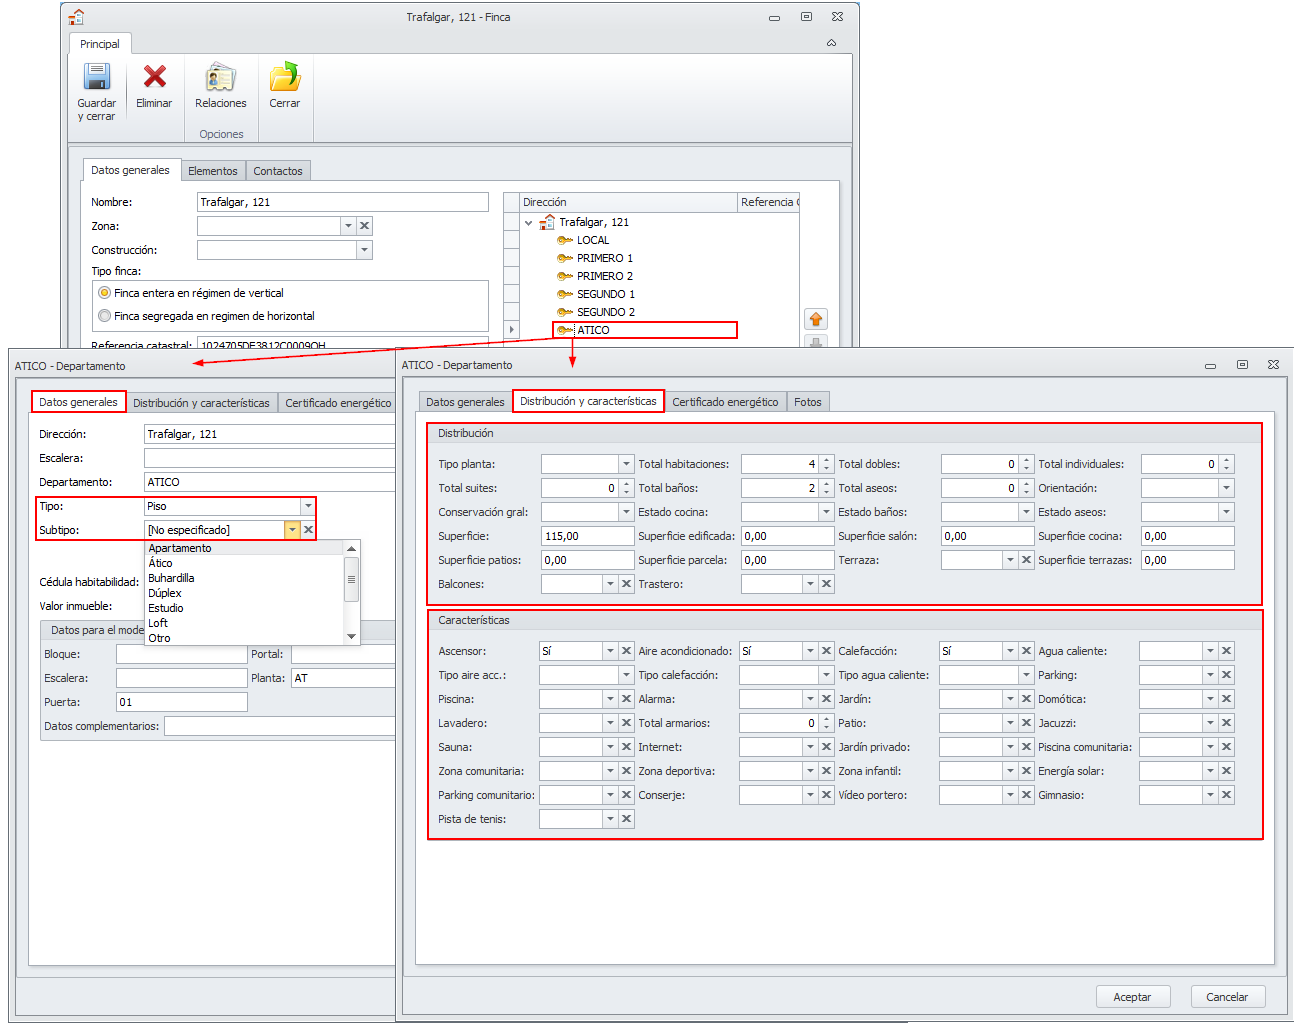Click the Subtipo list scrollbar down arrow
Screen dimensions: 1294x1024
coord(351,636)
